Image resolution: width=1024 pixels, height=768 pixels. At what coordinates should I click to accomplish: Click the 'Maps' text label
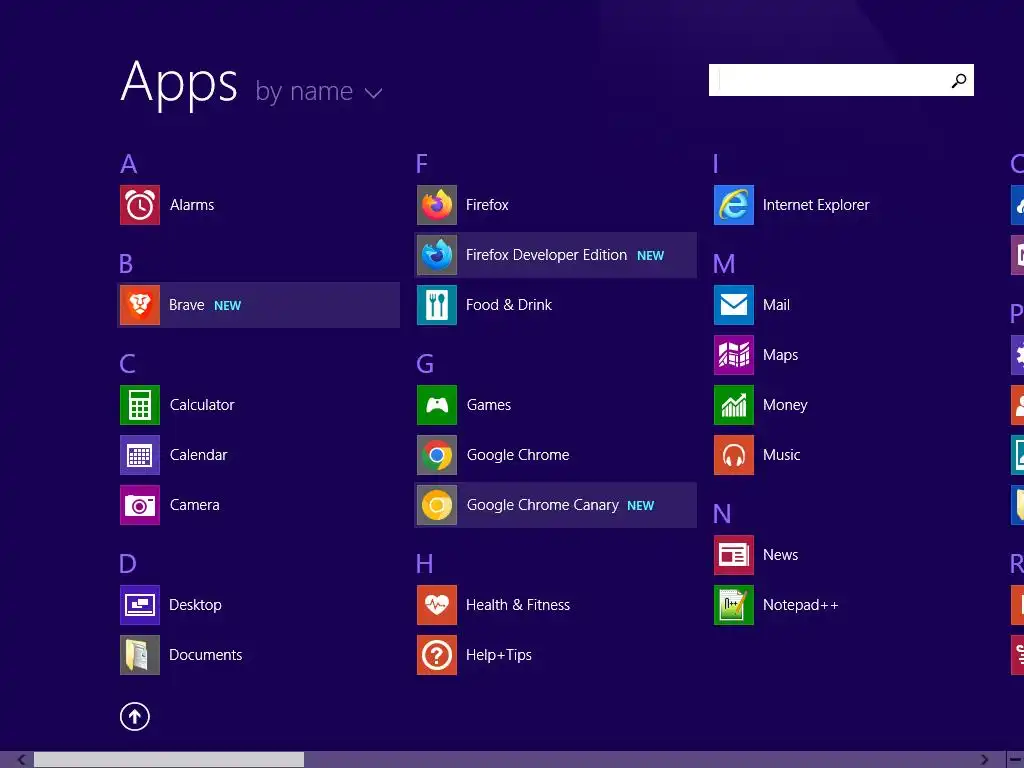point(780,355)
